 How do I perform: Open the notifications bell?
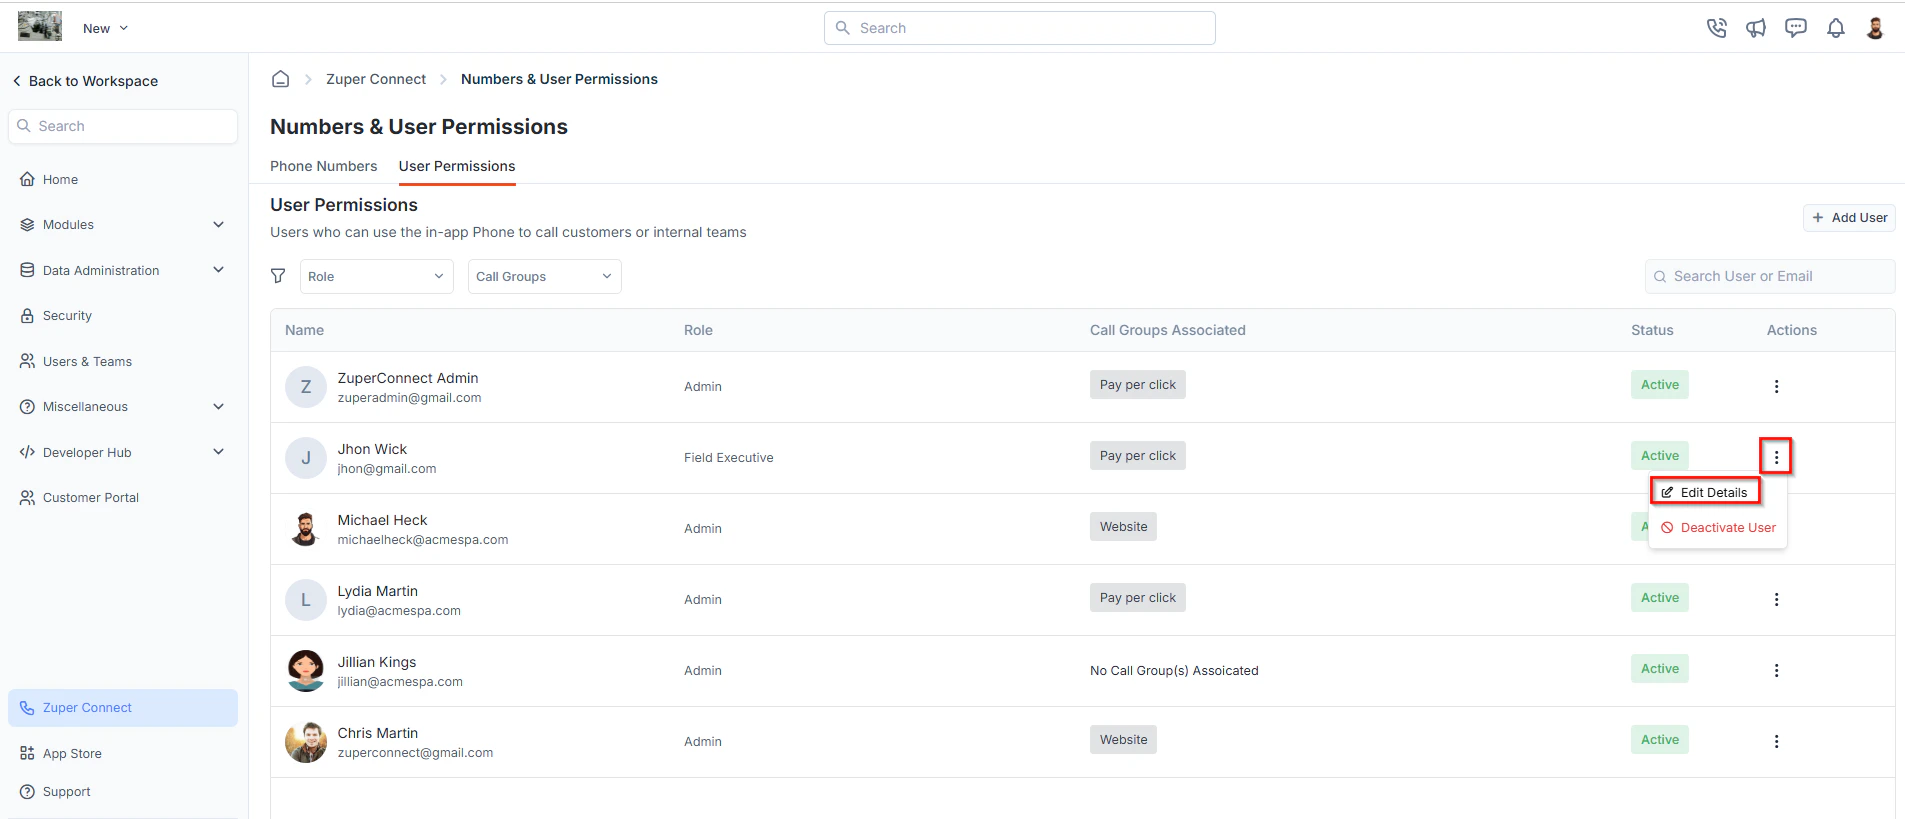[1836, 28]
